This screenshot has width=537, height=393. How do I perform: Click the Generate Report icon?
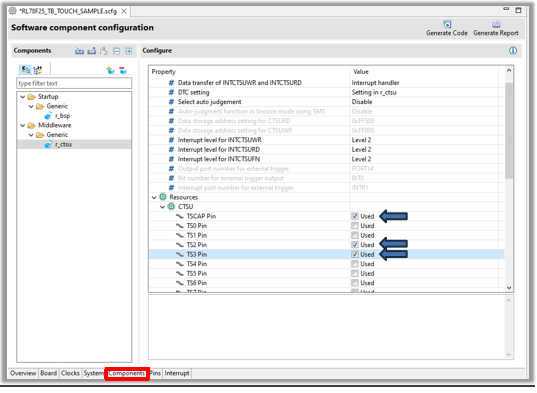pyautogui.click(x=496, y=24)
